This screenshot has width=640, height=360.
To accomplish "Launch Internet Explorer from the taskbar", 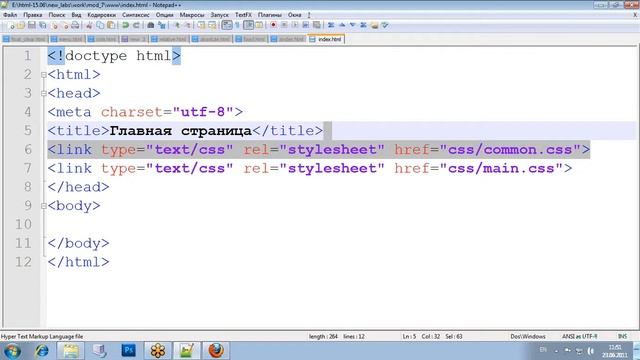I will tap(42, 351).
